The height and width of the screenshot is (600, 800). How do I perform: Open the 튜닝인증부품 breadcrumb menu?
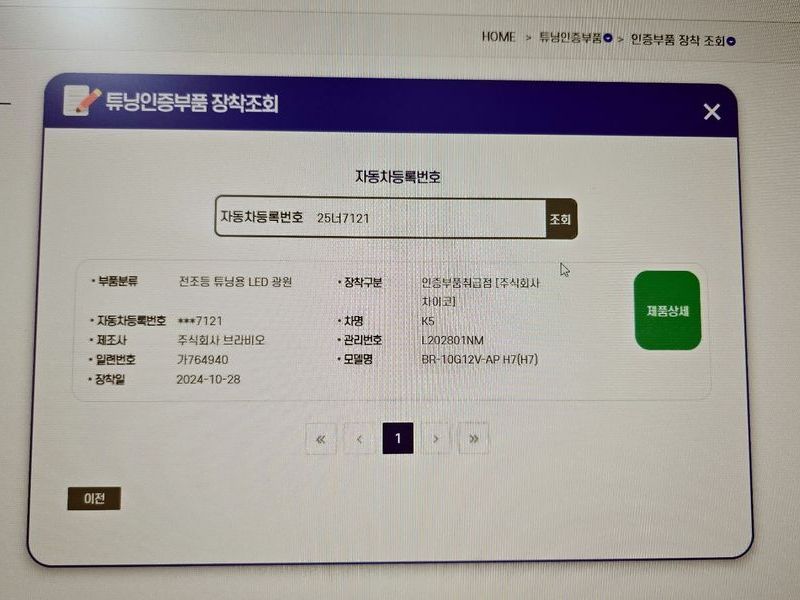569,38
